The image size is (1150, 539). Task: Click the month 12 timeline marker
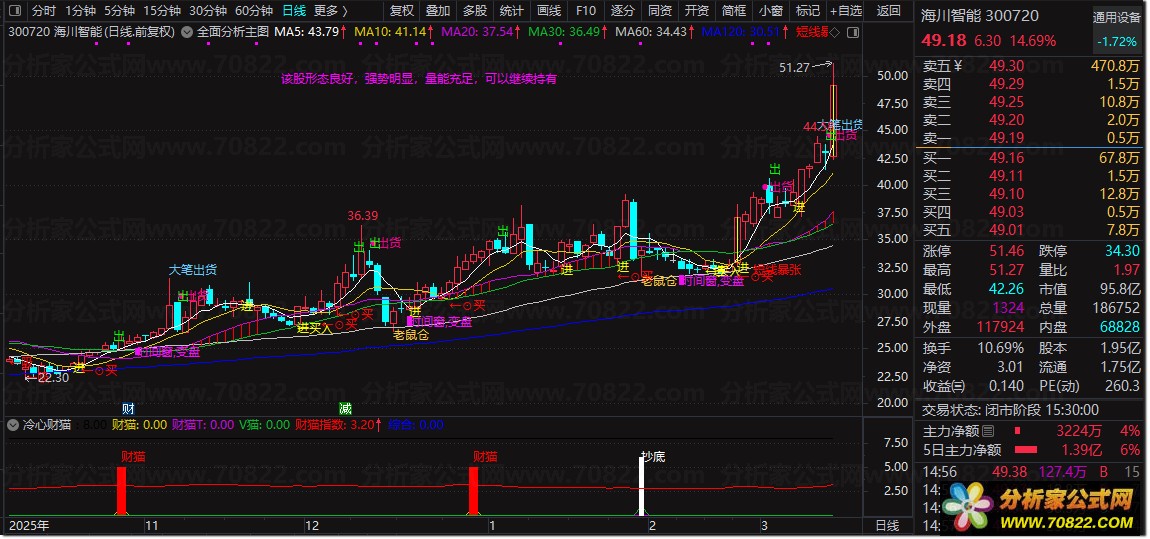[312, 526]
